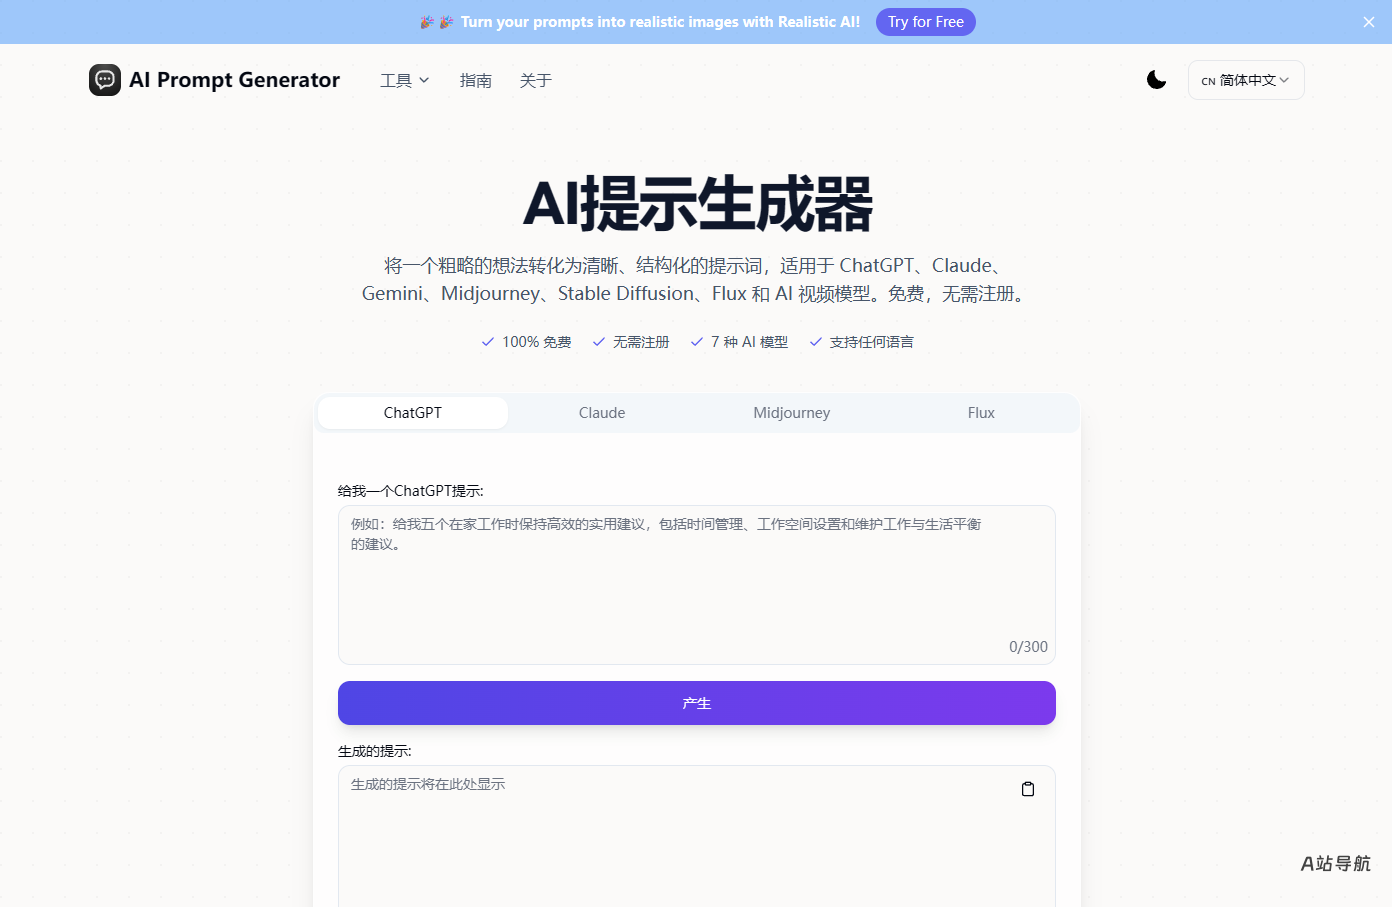The width and height of the screenshot is (1392, 907).
Task: Click the generated prompt output box
Action: point(697,836)
